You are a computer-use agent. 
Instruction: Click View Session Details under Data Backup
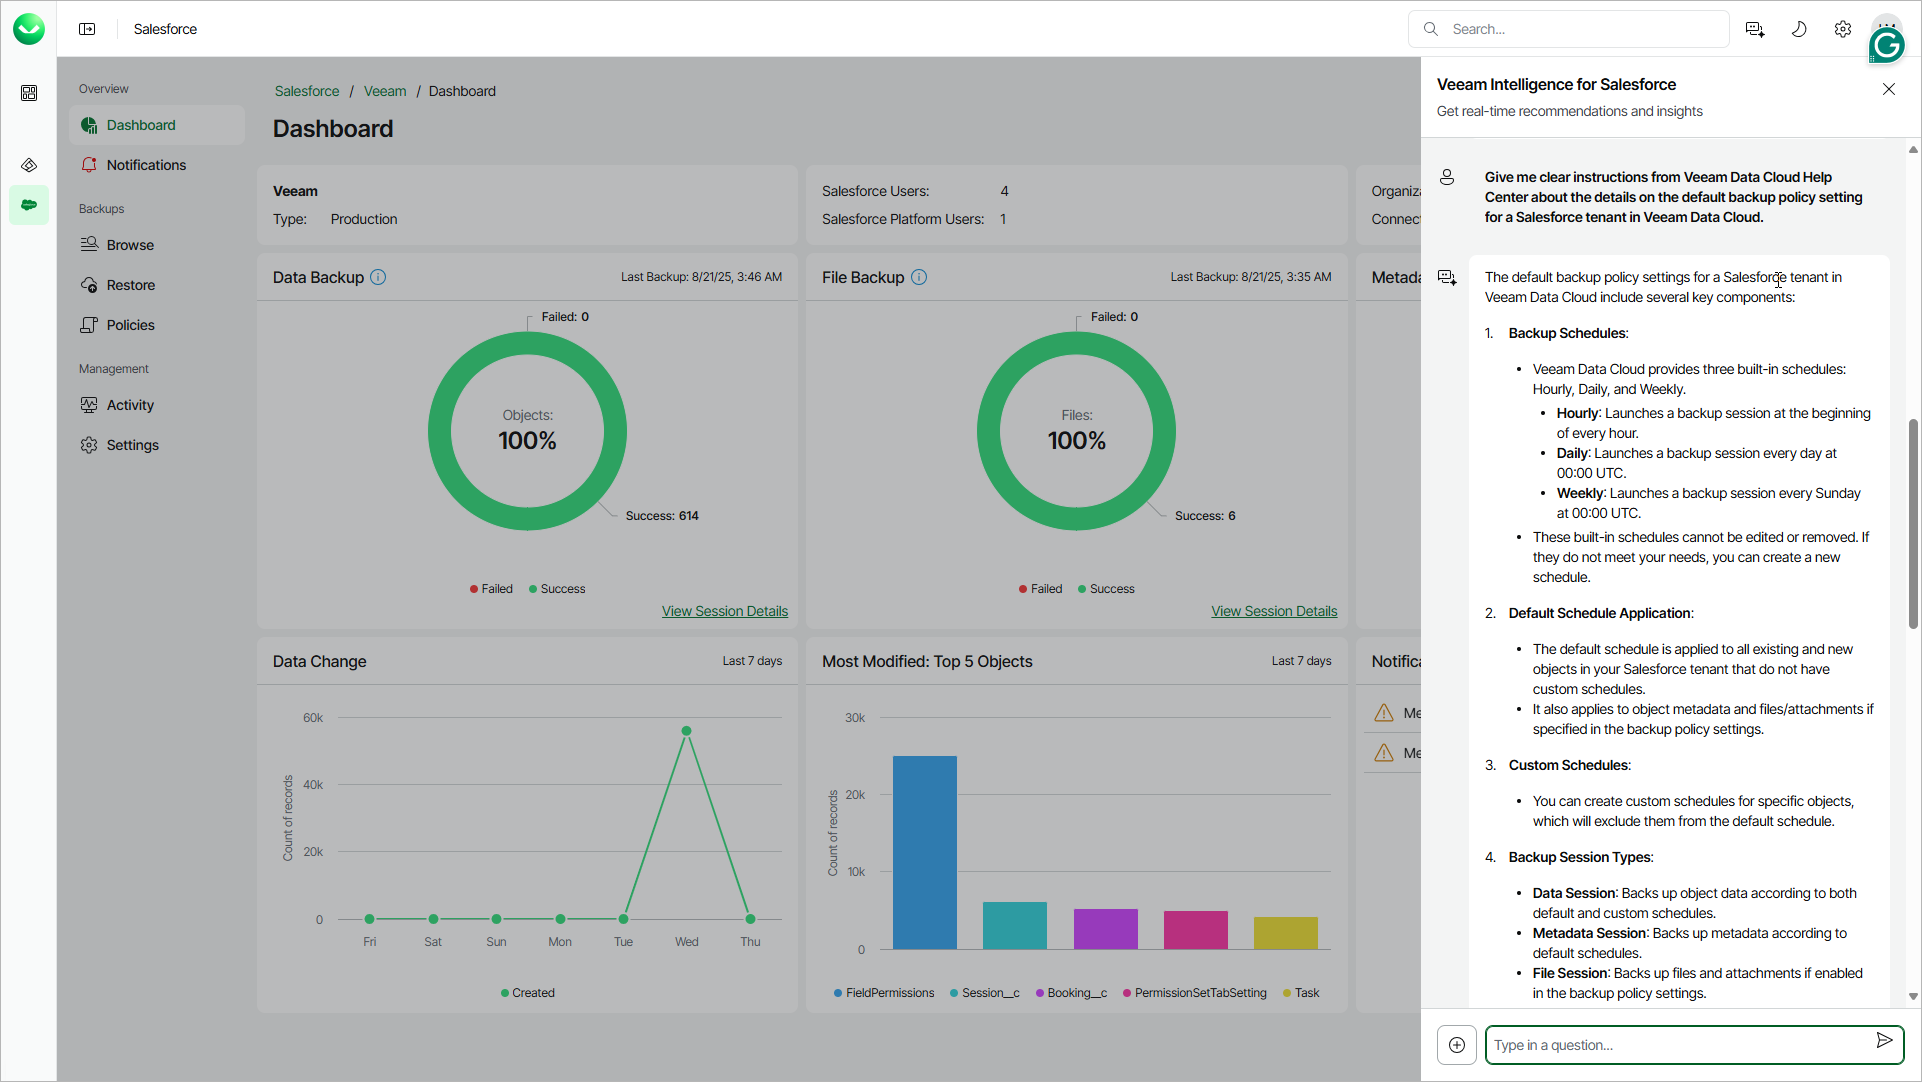click(x=724, y=611)
